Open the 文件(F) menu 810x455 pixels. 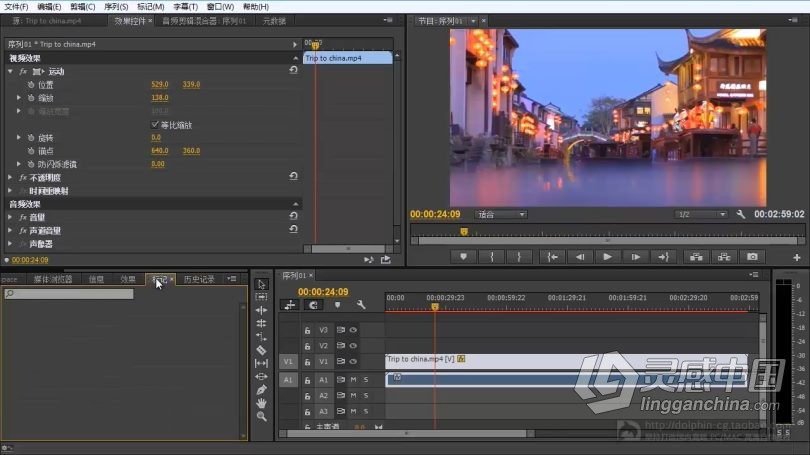click(x=16, y=7)
